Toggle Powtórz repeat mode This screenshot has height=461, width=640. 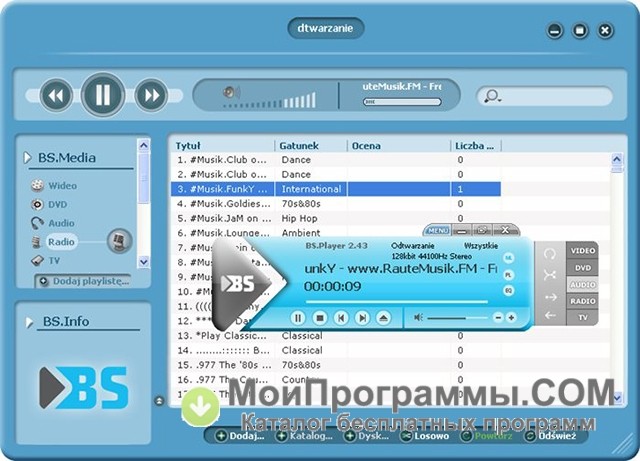(x=487, y=436)
